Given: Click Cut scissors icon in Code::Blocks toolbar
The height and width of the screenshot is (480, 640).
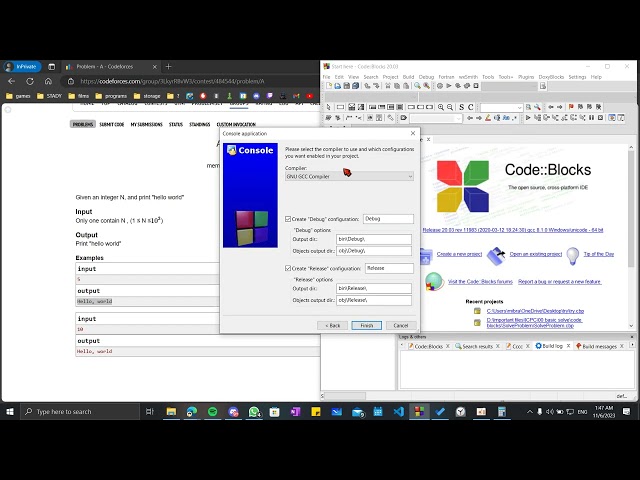Looking at the screenshot, I should (388, 86).
